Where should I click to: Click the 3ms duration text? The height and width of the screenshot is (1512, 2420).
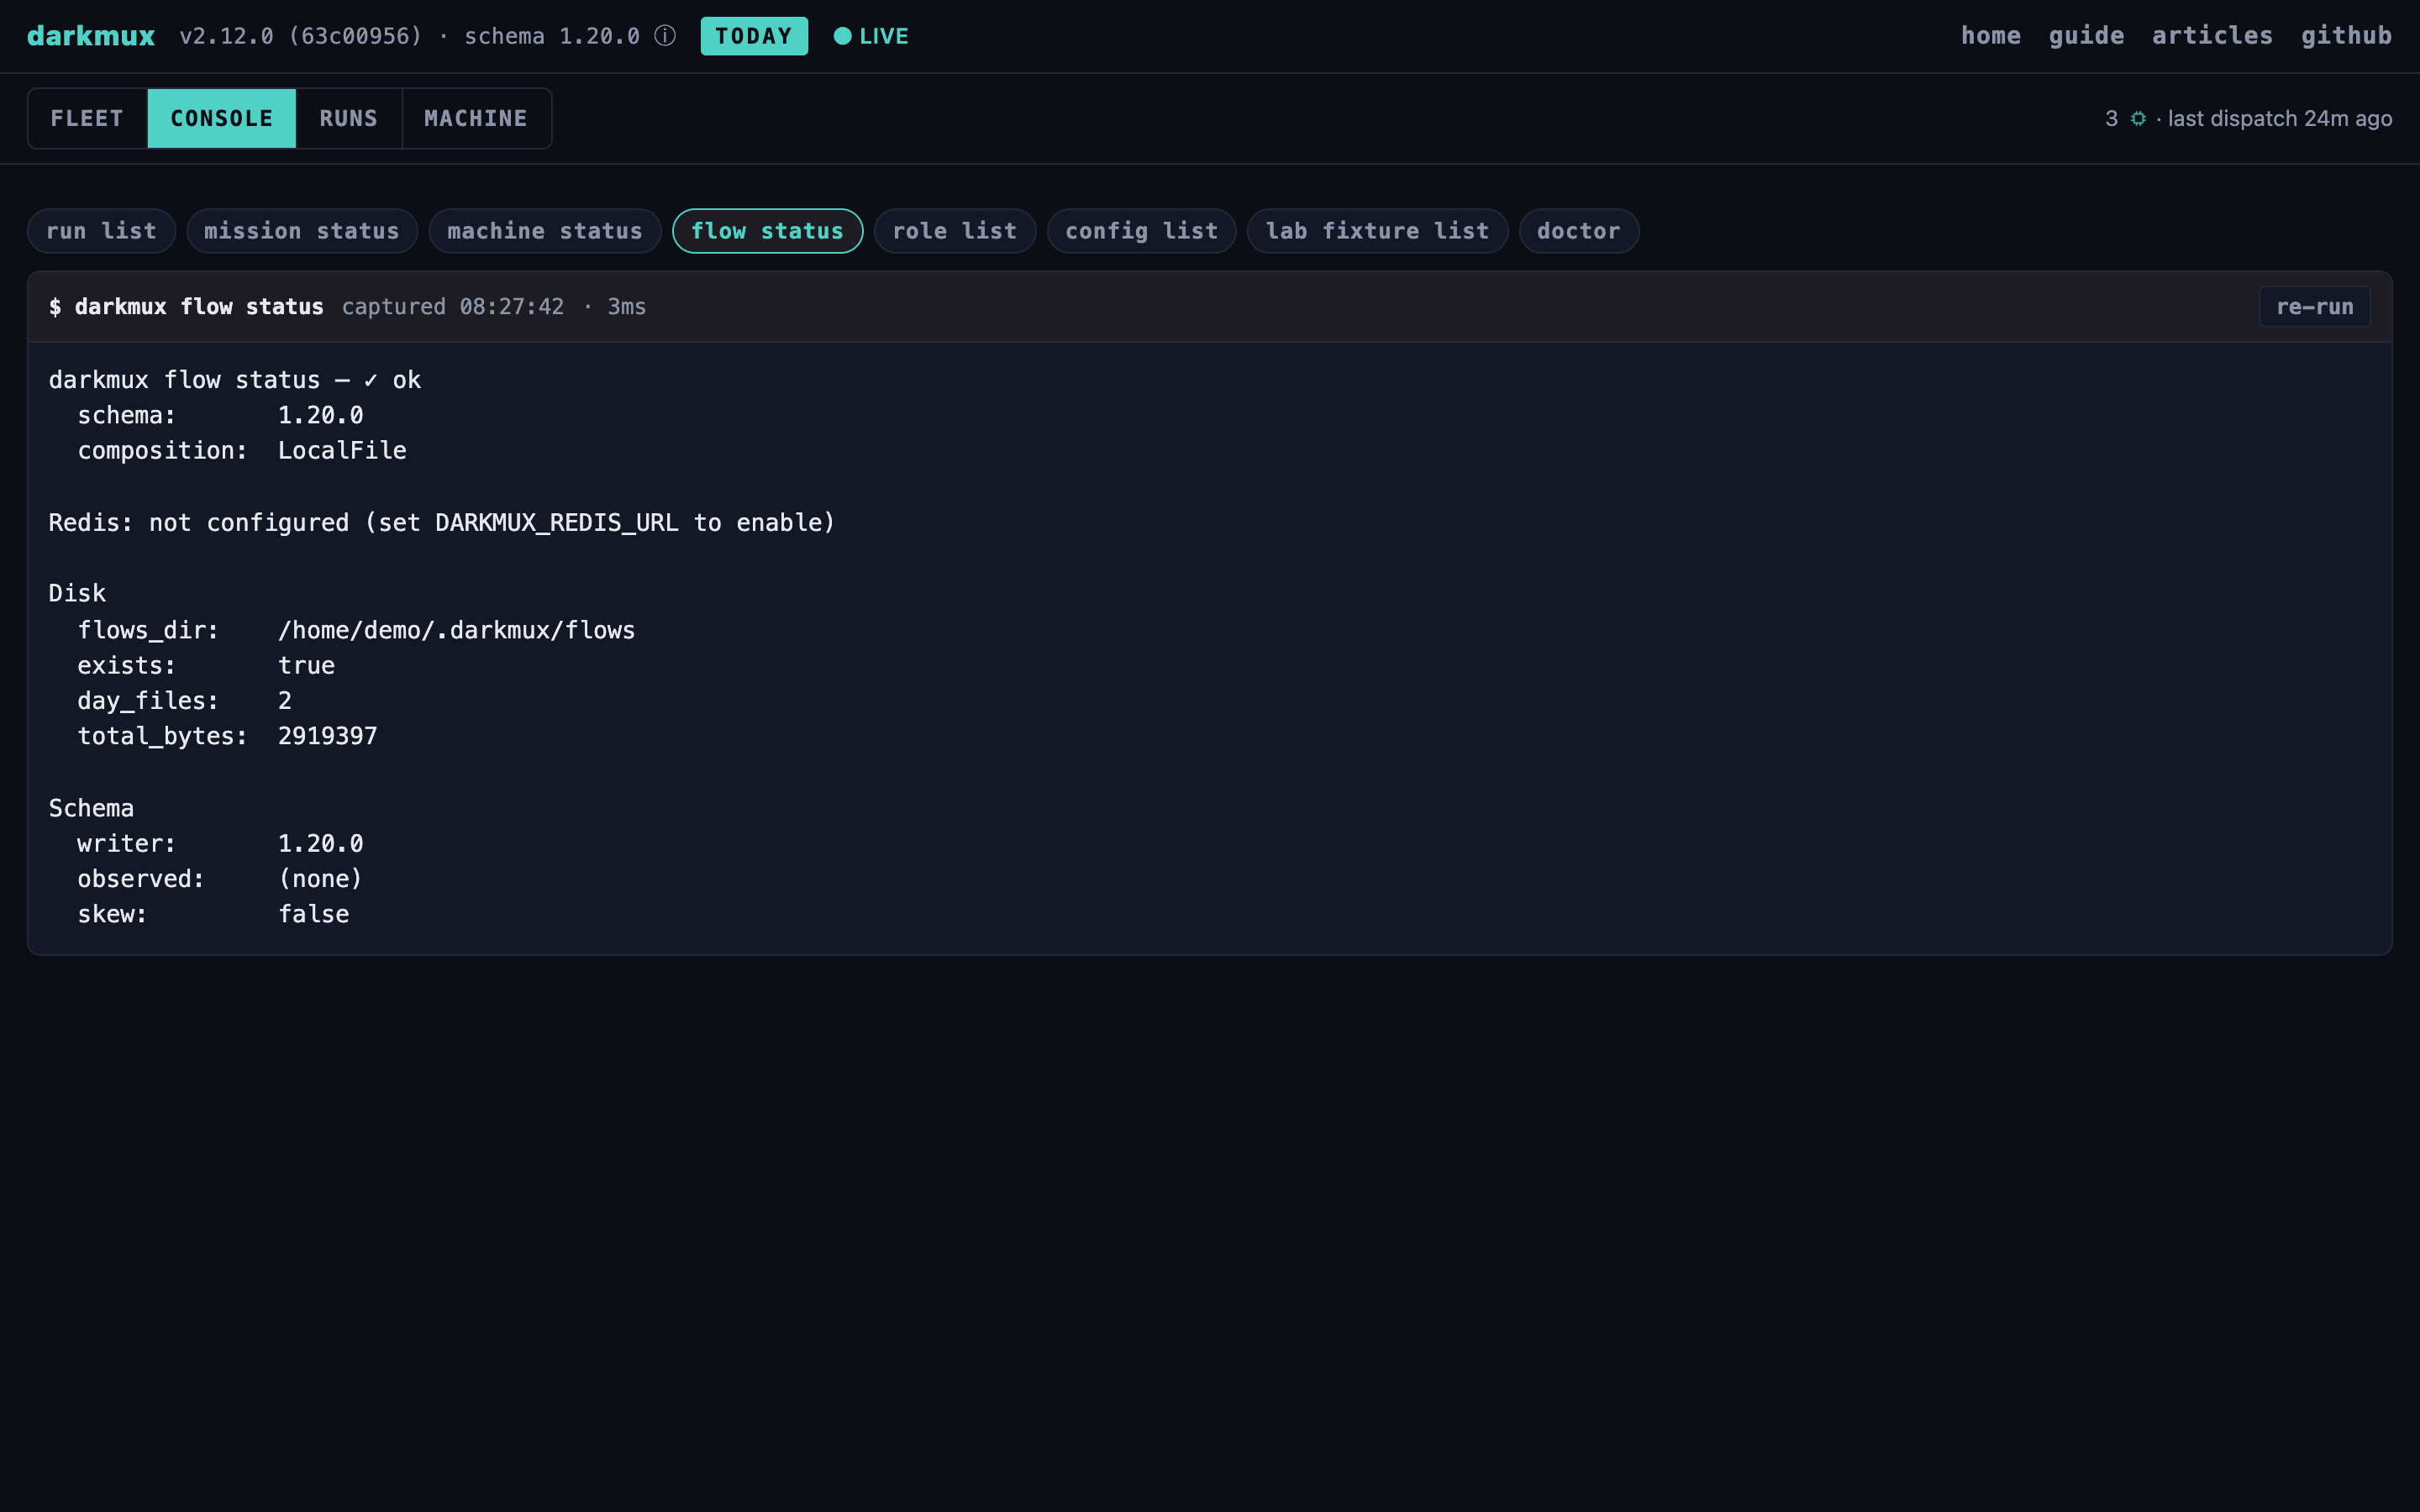coord(627,307)
